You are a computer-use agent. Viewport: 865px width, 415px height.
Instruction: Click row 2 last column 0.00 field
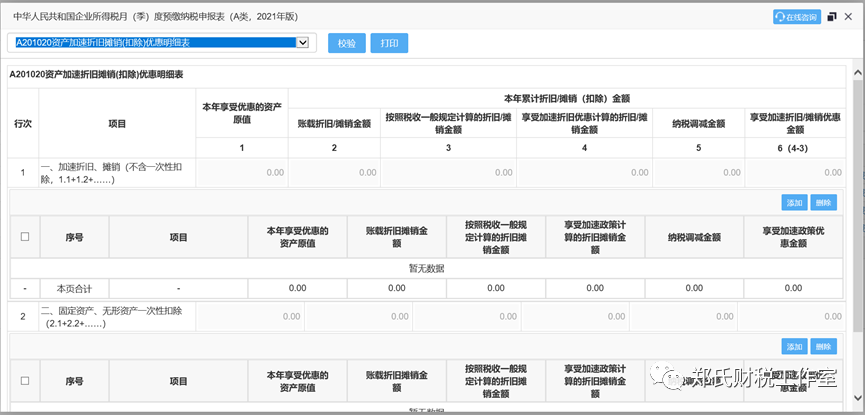click(792, 317)
